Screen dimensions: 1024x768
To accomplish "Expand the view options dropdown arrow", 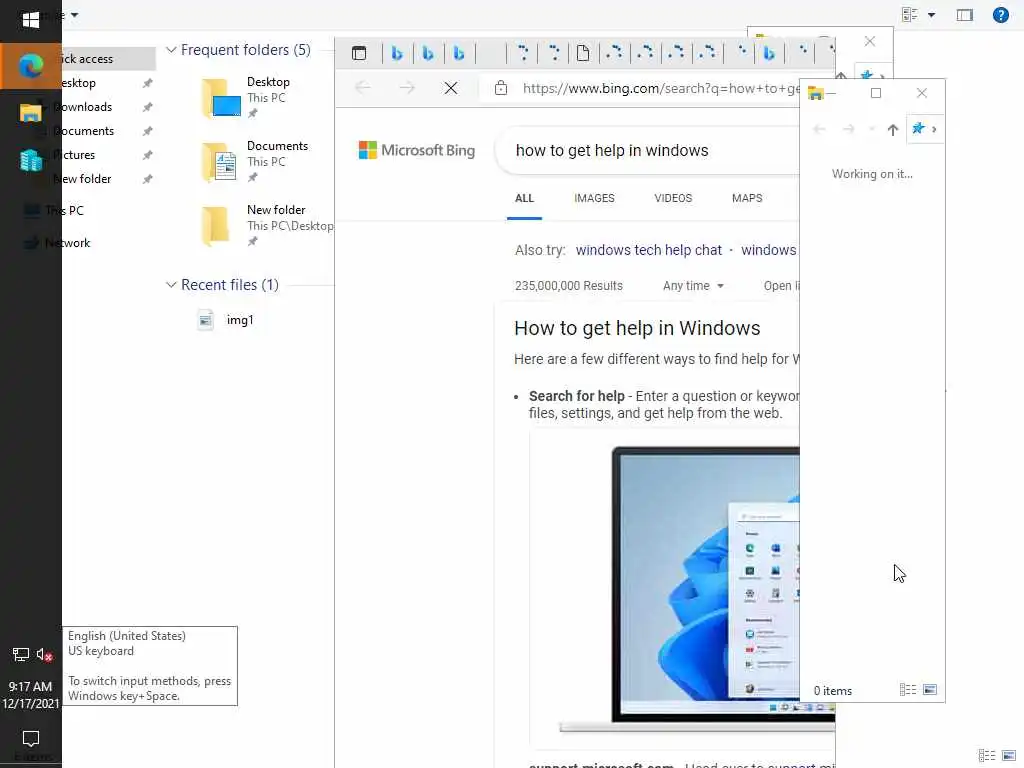I will click(x=931, y=15).
